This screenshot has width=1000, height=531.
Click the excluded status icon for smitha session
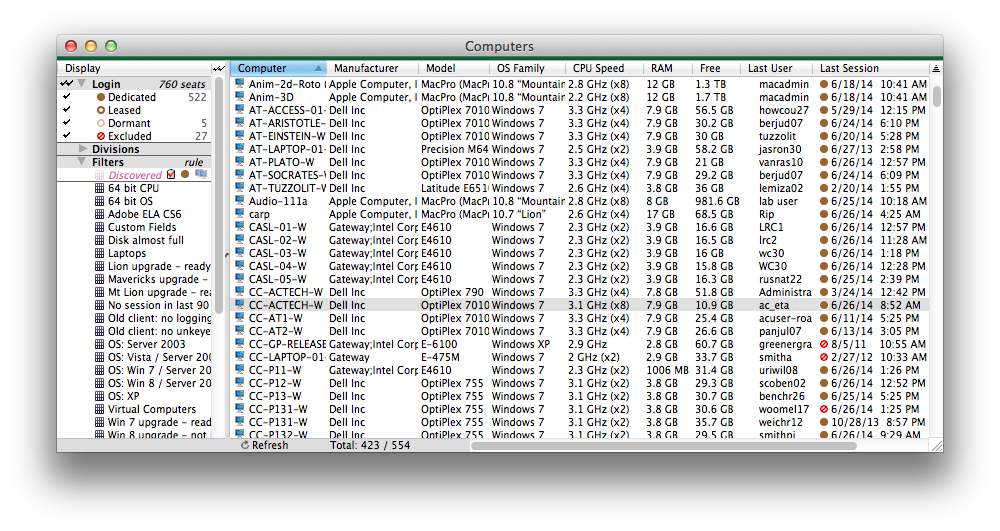pos(824,357)
